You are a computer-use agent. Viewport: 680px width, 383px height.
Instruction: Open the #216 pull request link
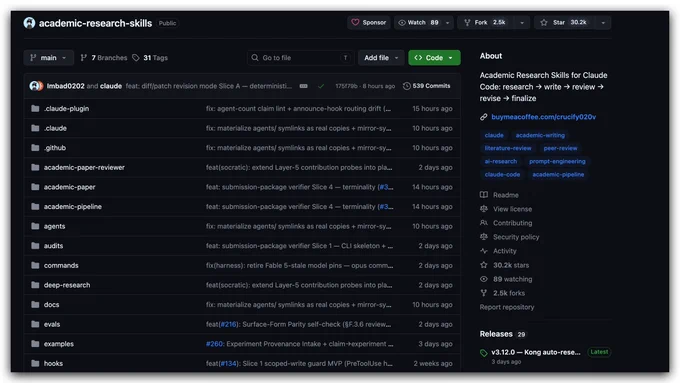point(228,324)
